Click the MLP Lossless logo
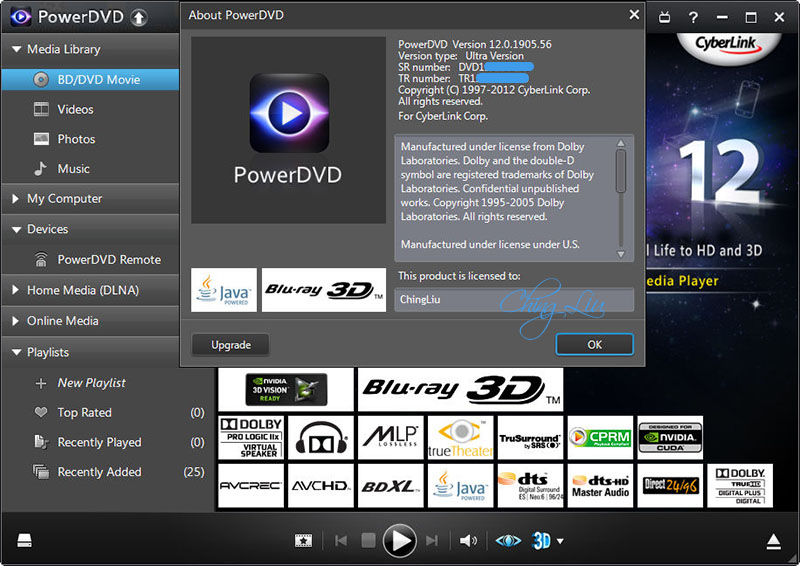800x566 pixels. click(x=391, y=438)
